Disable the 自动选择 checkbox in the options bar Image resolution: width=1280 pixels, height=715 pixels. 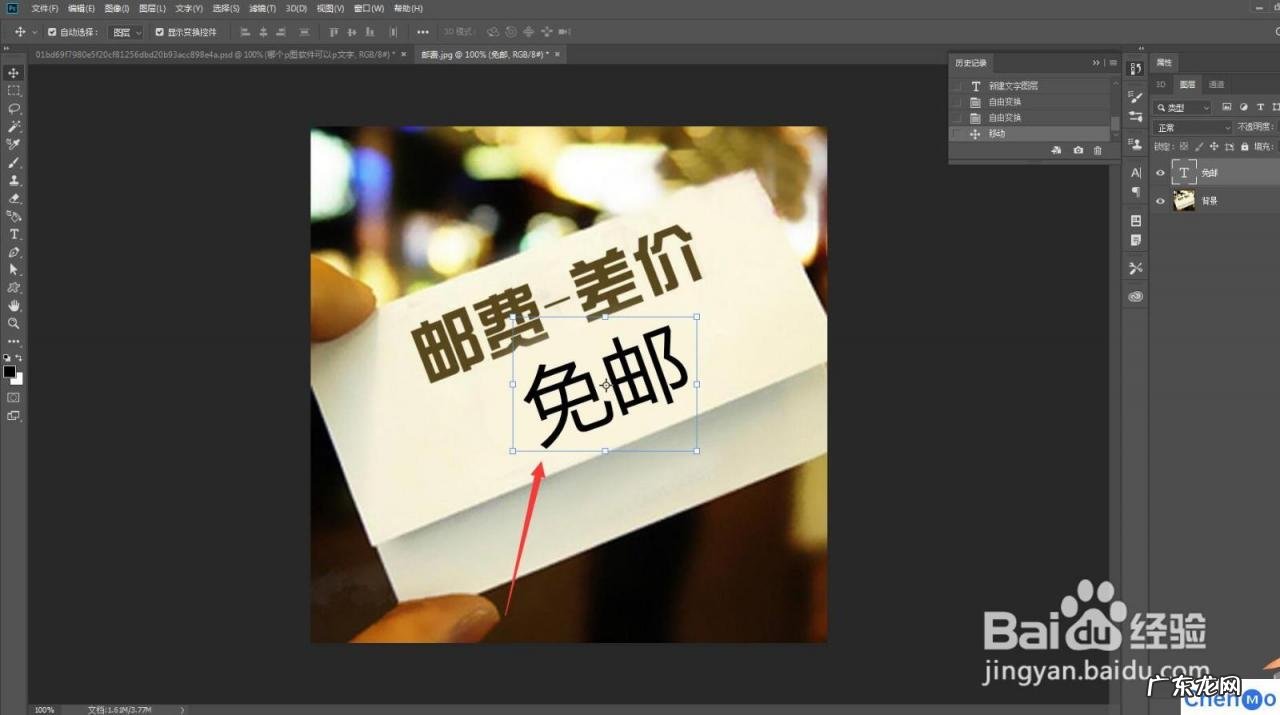52,31
